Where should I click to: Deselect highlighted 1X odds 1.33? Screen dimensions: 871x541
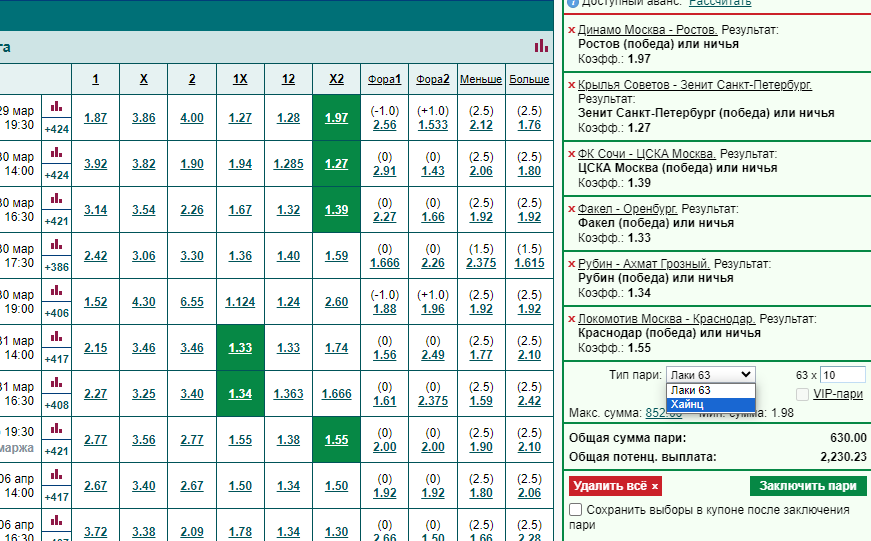coord(240,348)
